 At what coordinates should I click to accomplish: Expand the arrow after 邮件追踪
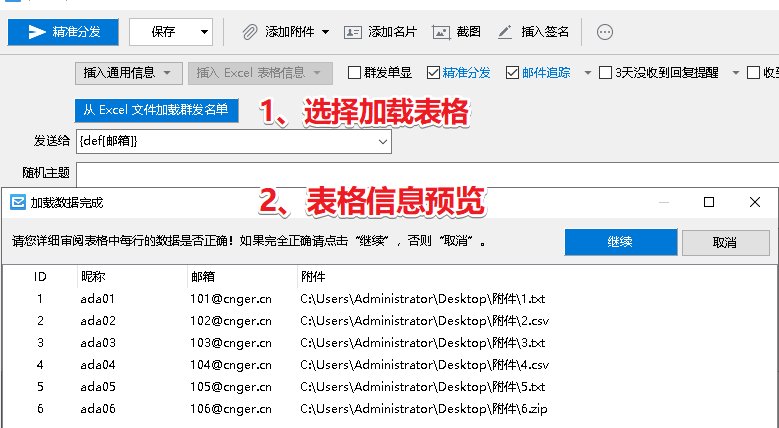coord(588,73)
